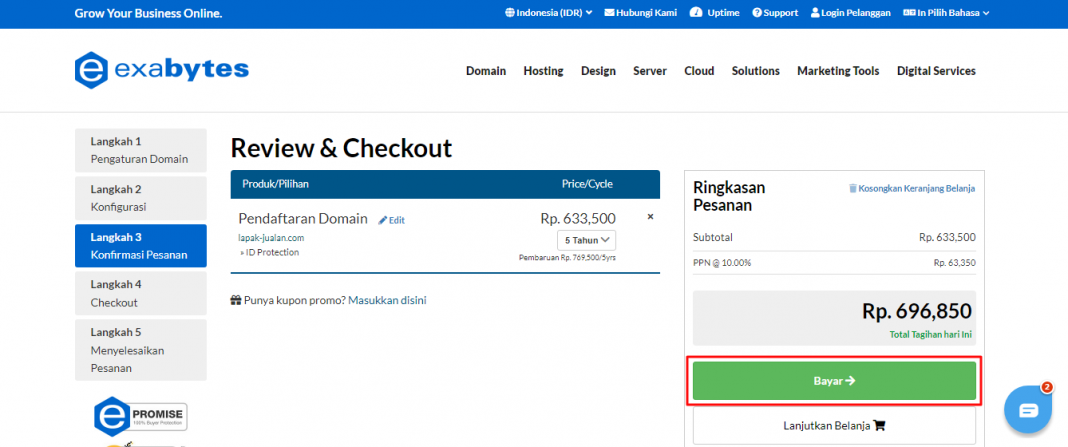Click the Subtotal label

(713, 237)
